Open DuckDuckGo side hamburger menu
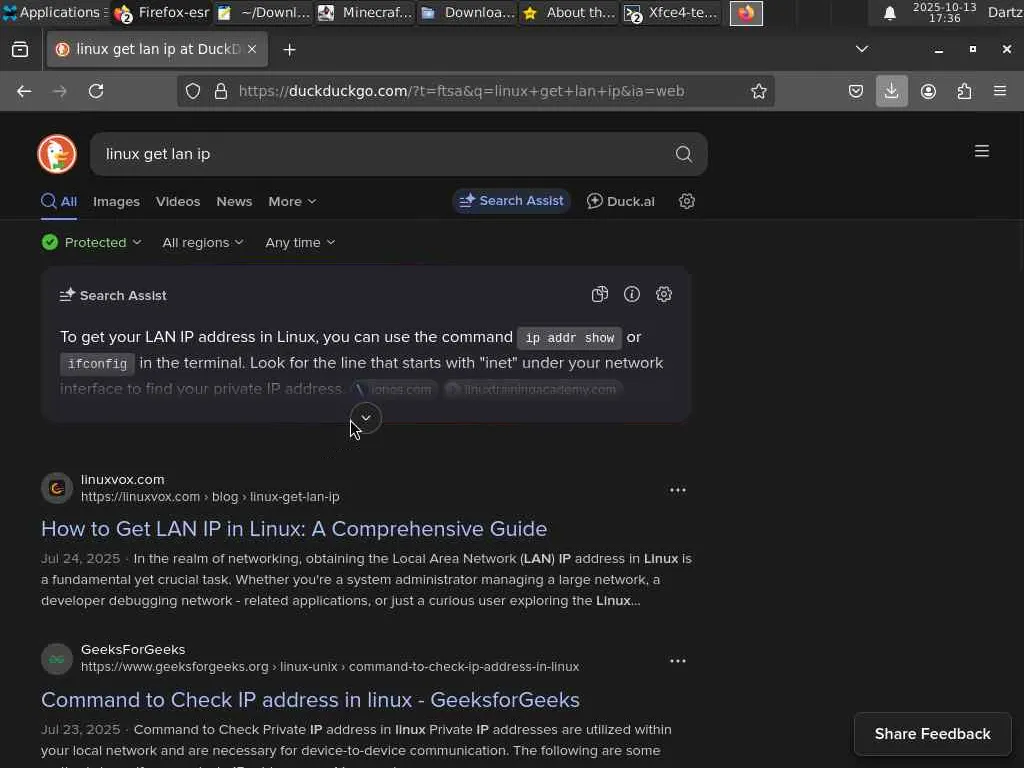Screen dimensions: 1024x768 982,151
